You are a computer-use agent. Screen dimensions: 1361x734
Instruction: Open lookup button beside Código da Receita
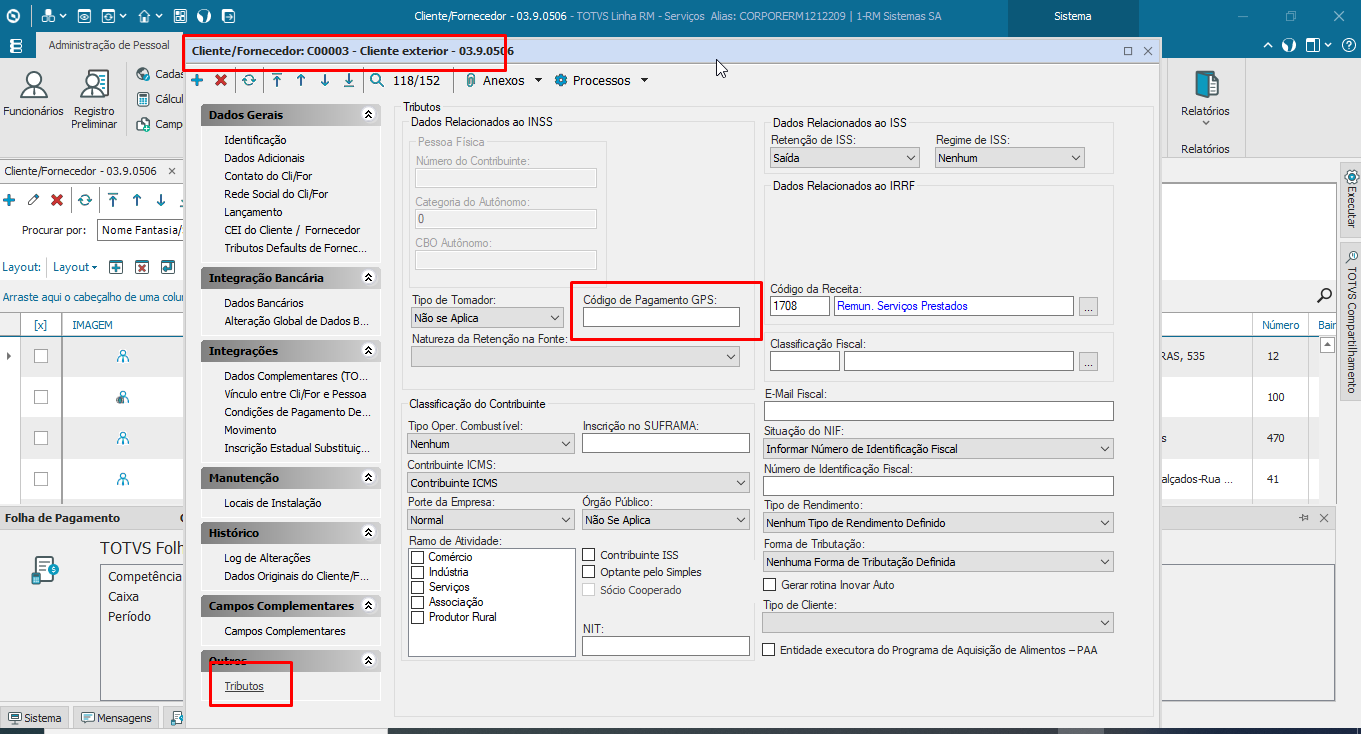tap(1088, 306)
